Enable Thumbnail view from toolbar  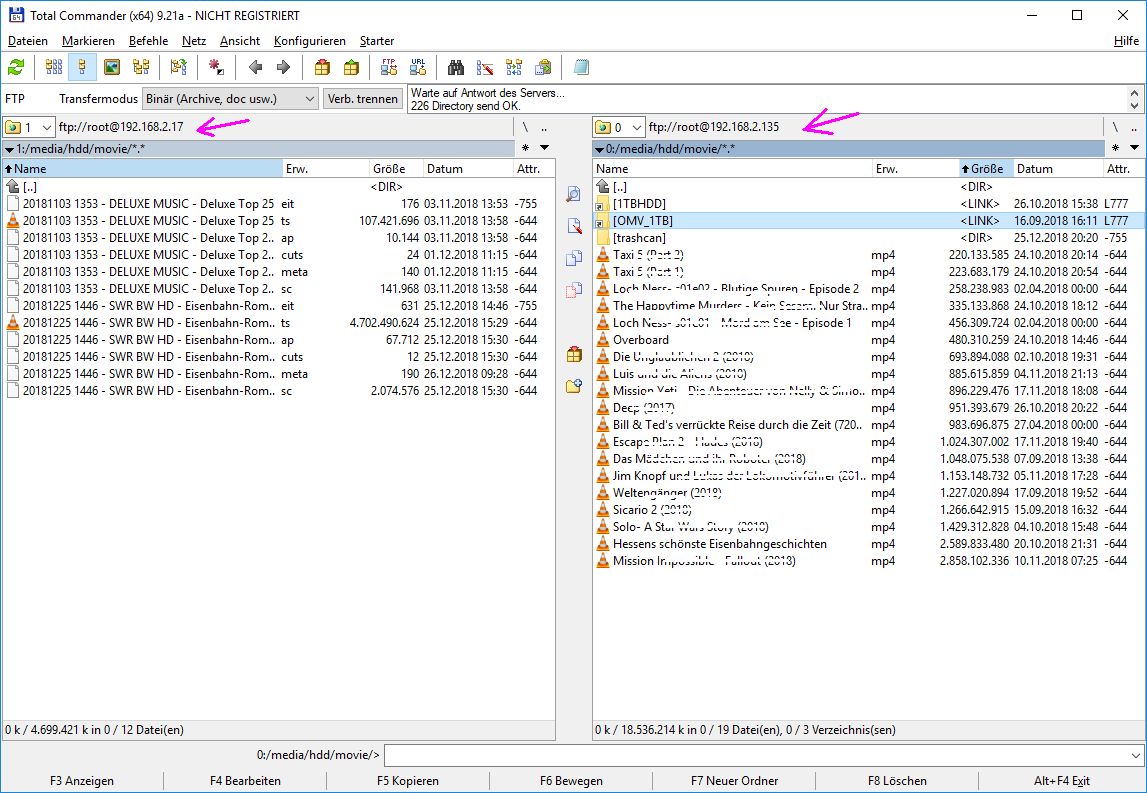(x=111, y=67)
